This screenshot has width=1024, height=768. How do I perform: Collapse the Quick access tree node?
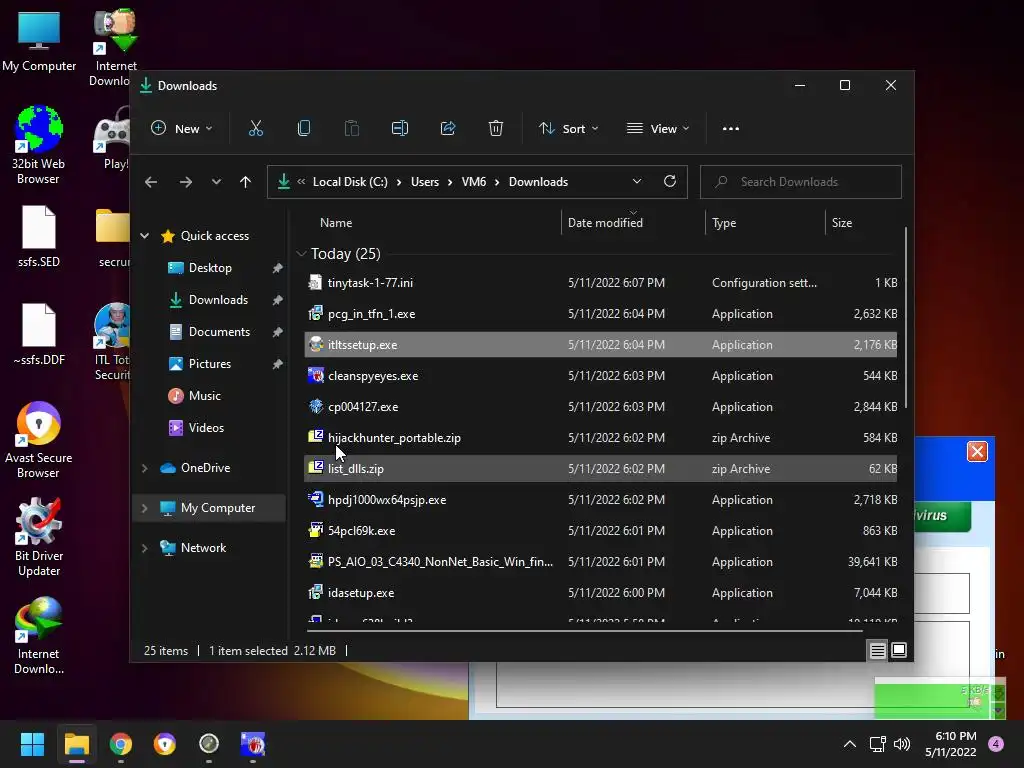click(x=145, y=236)
